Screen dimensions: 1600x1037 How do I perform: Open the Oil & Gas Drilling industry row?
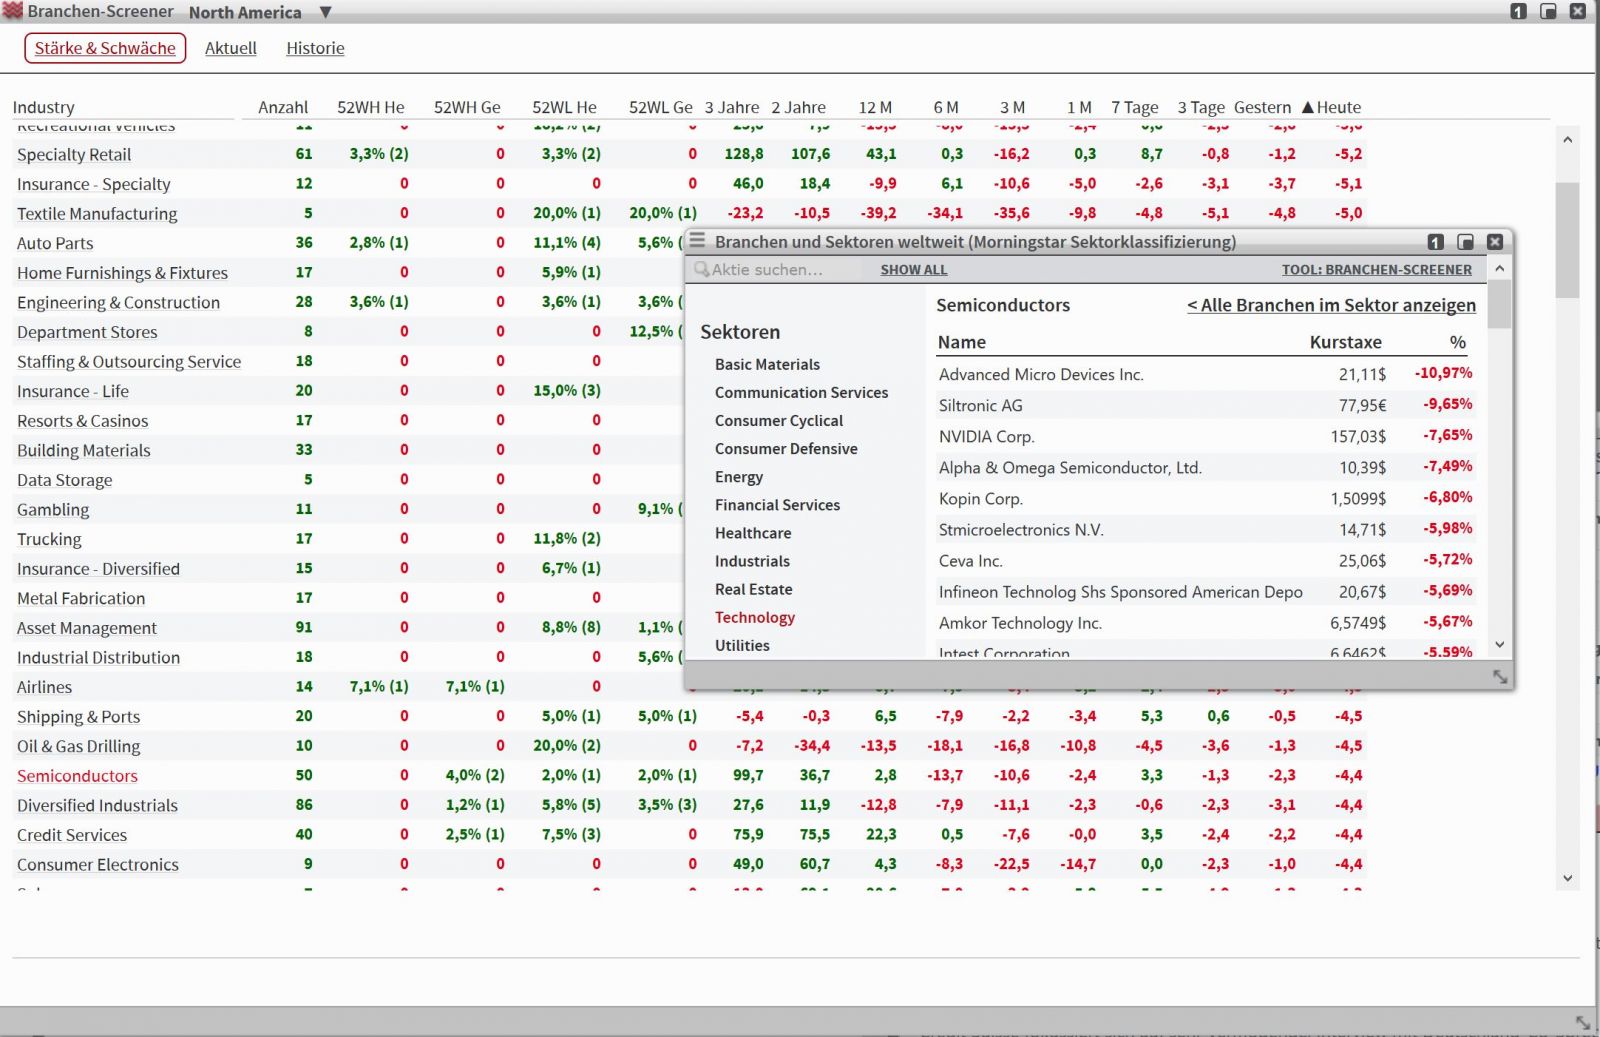pyautogui.click(x=78, y=747)
